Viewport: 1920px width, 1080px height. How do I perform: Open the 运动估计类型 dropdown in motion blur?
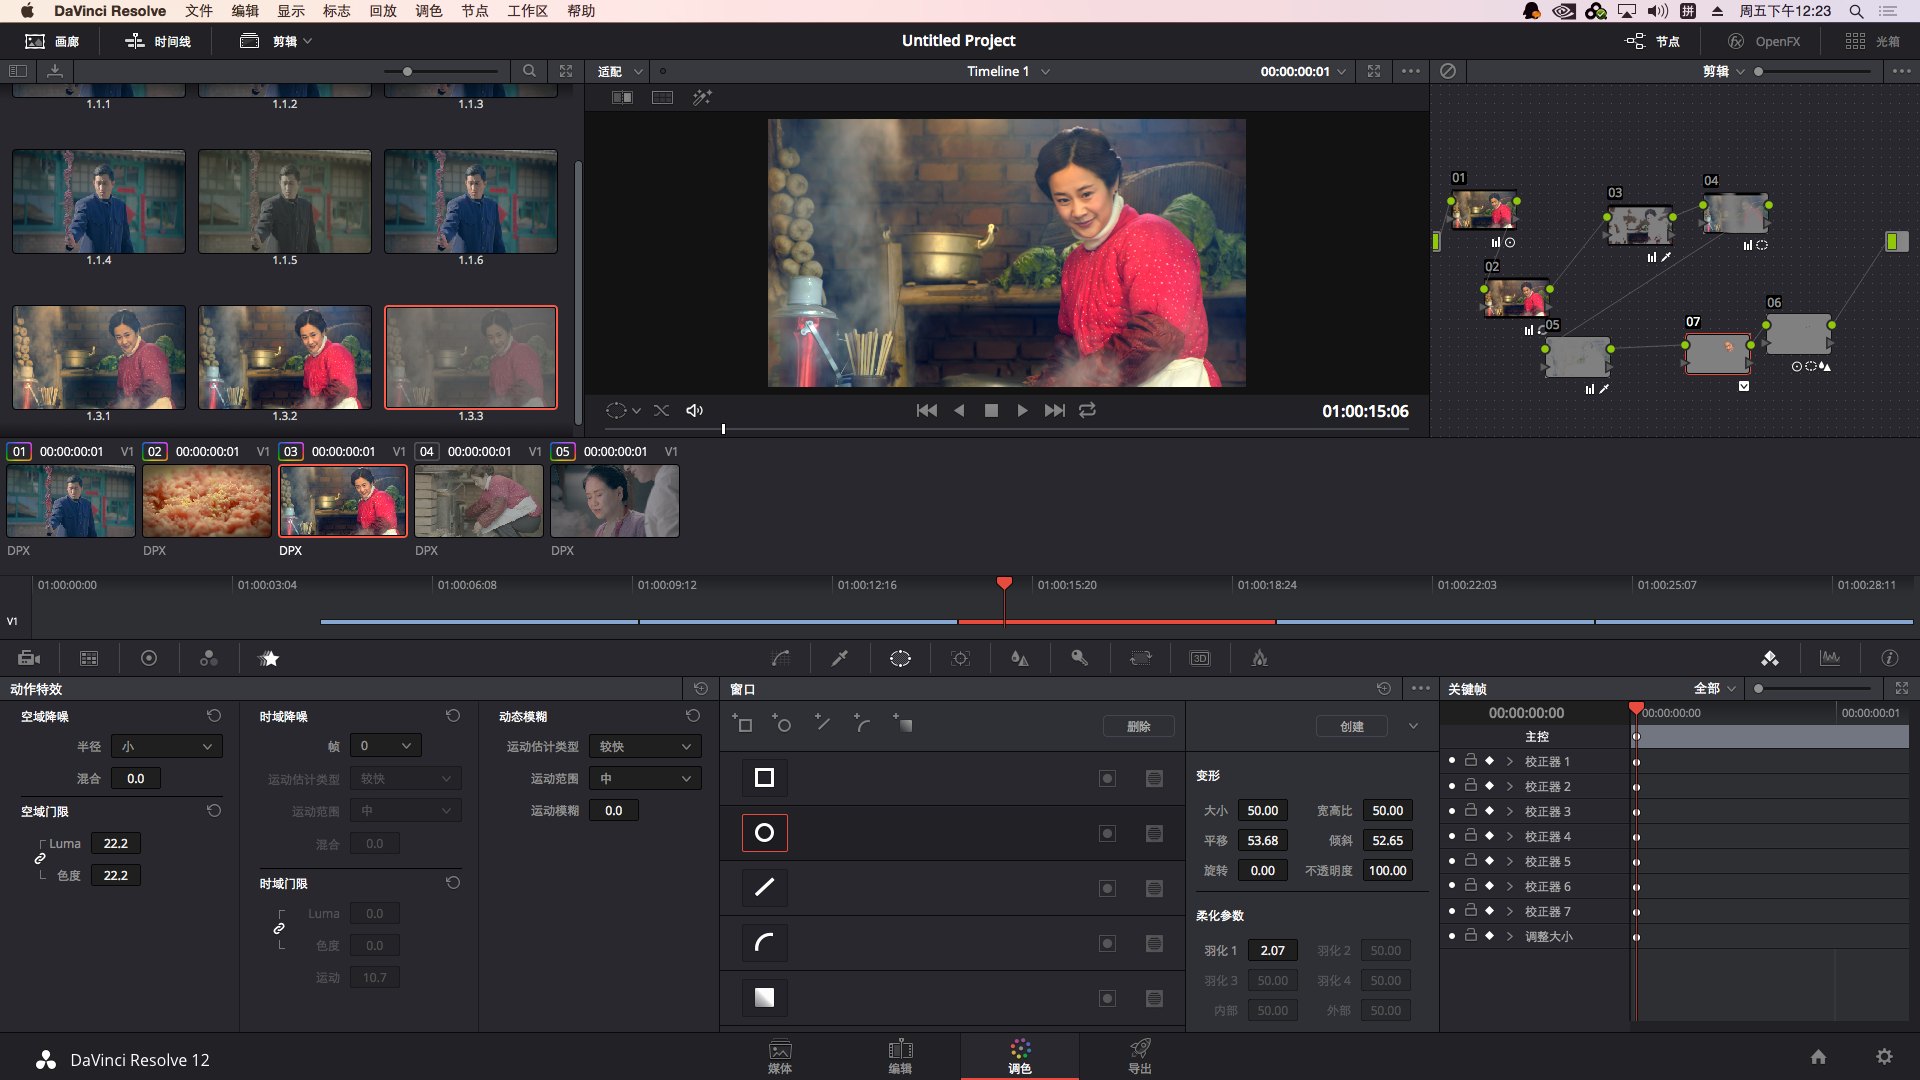[645, 746]
